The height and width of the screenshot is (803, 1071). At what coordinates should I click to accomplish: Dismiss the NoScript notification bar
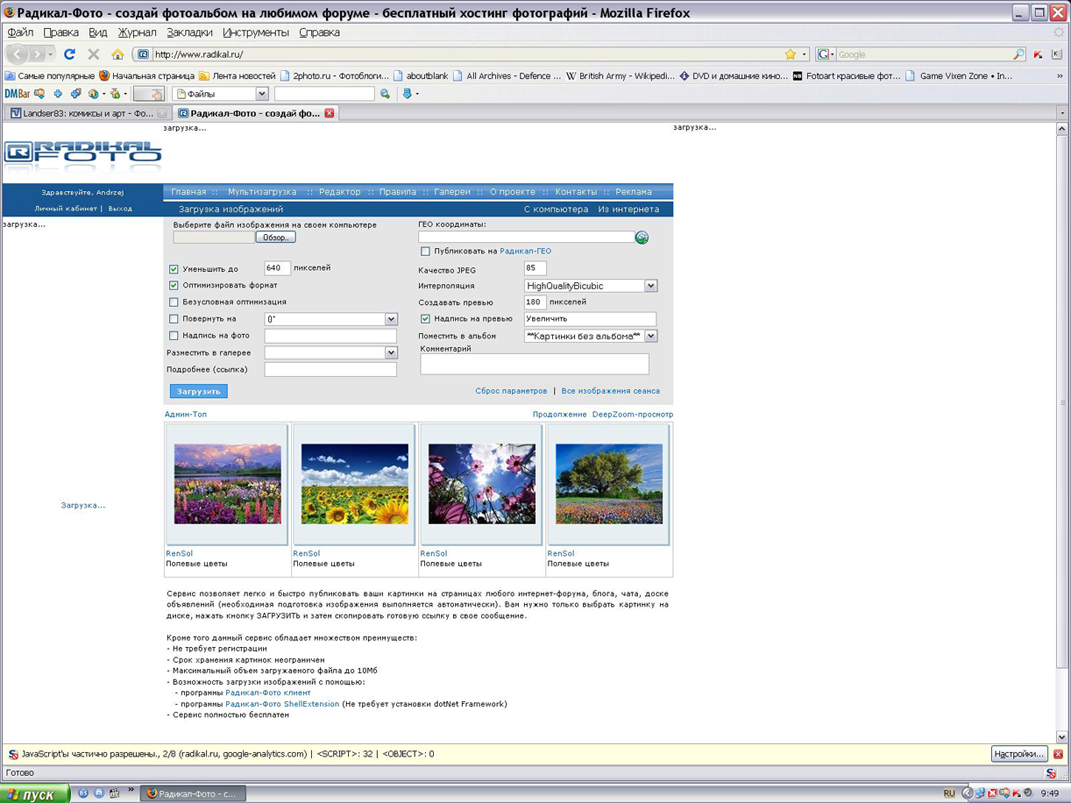coord(1058,754)
